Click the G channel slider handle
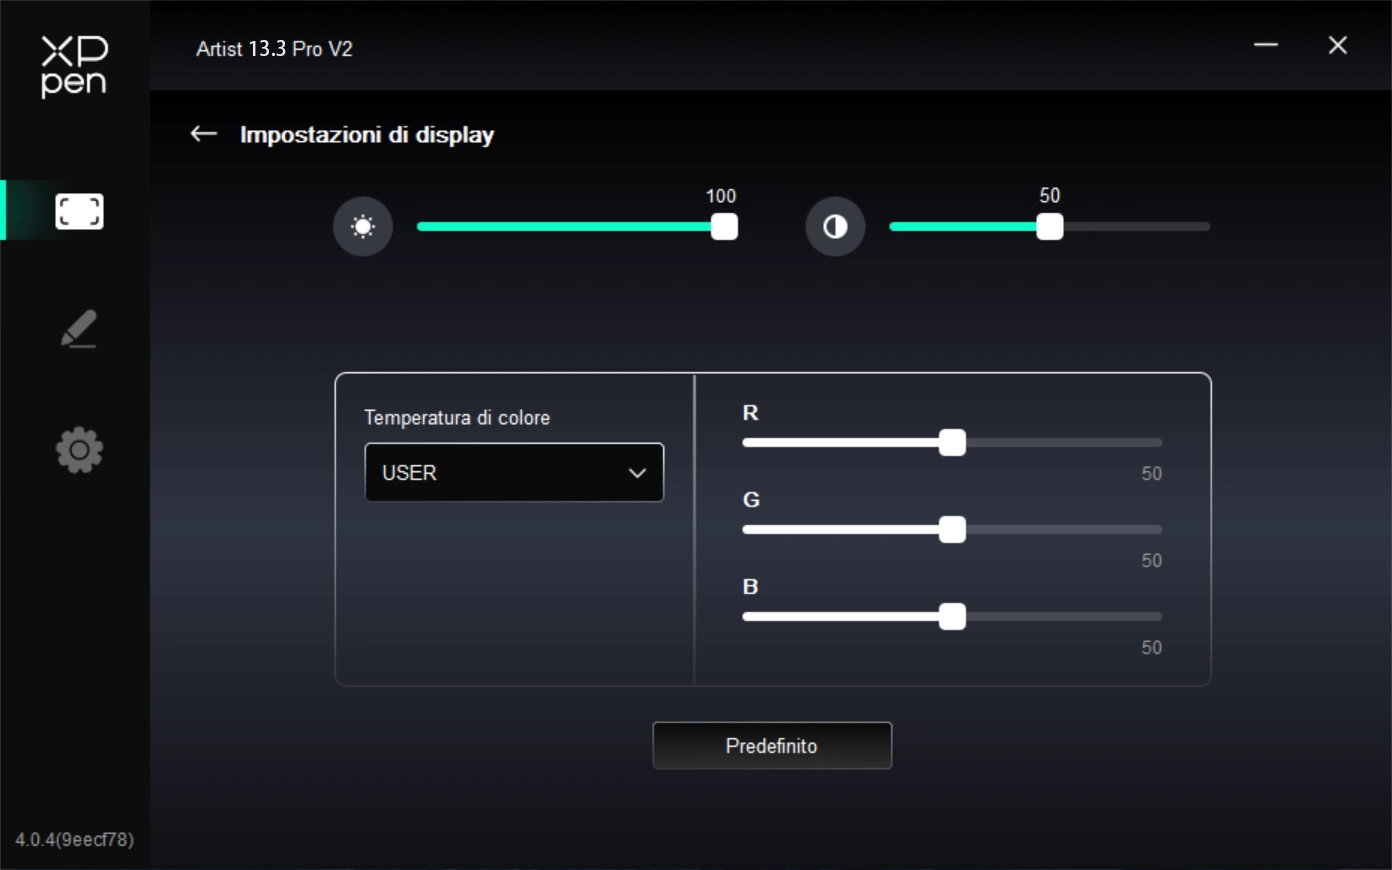The height and width of the screenshot is (870, 1392). pyautogui.click(x=952, y=530)
